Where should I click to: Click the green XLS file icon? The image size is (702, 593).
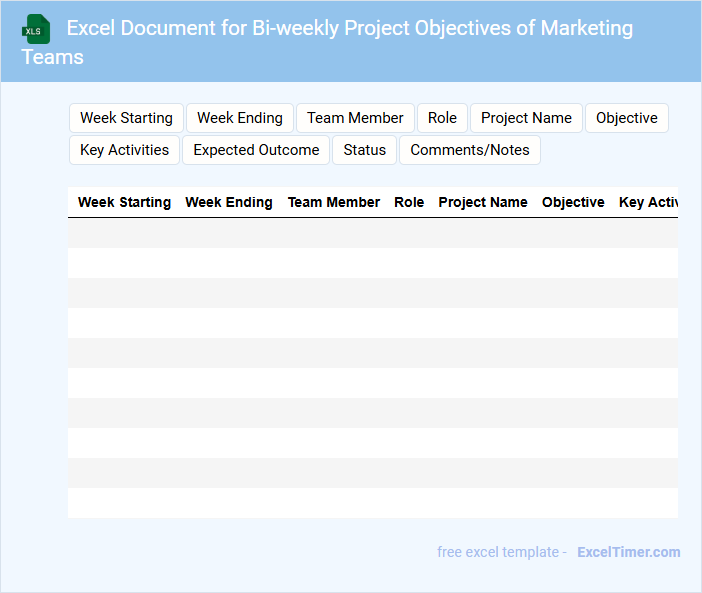(36, 29)
